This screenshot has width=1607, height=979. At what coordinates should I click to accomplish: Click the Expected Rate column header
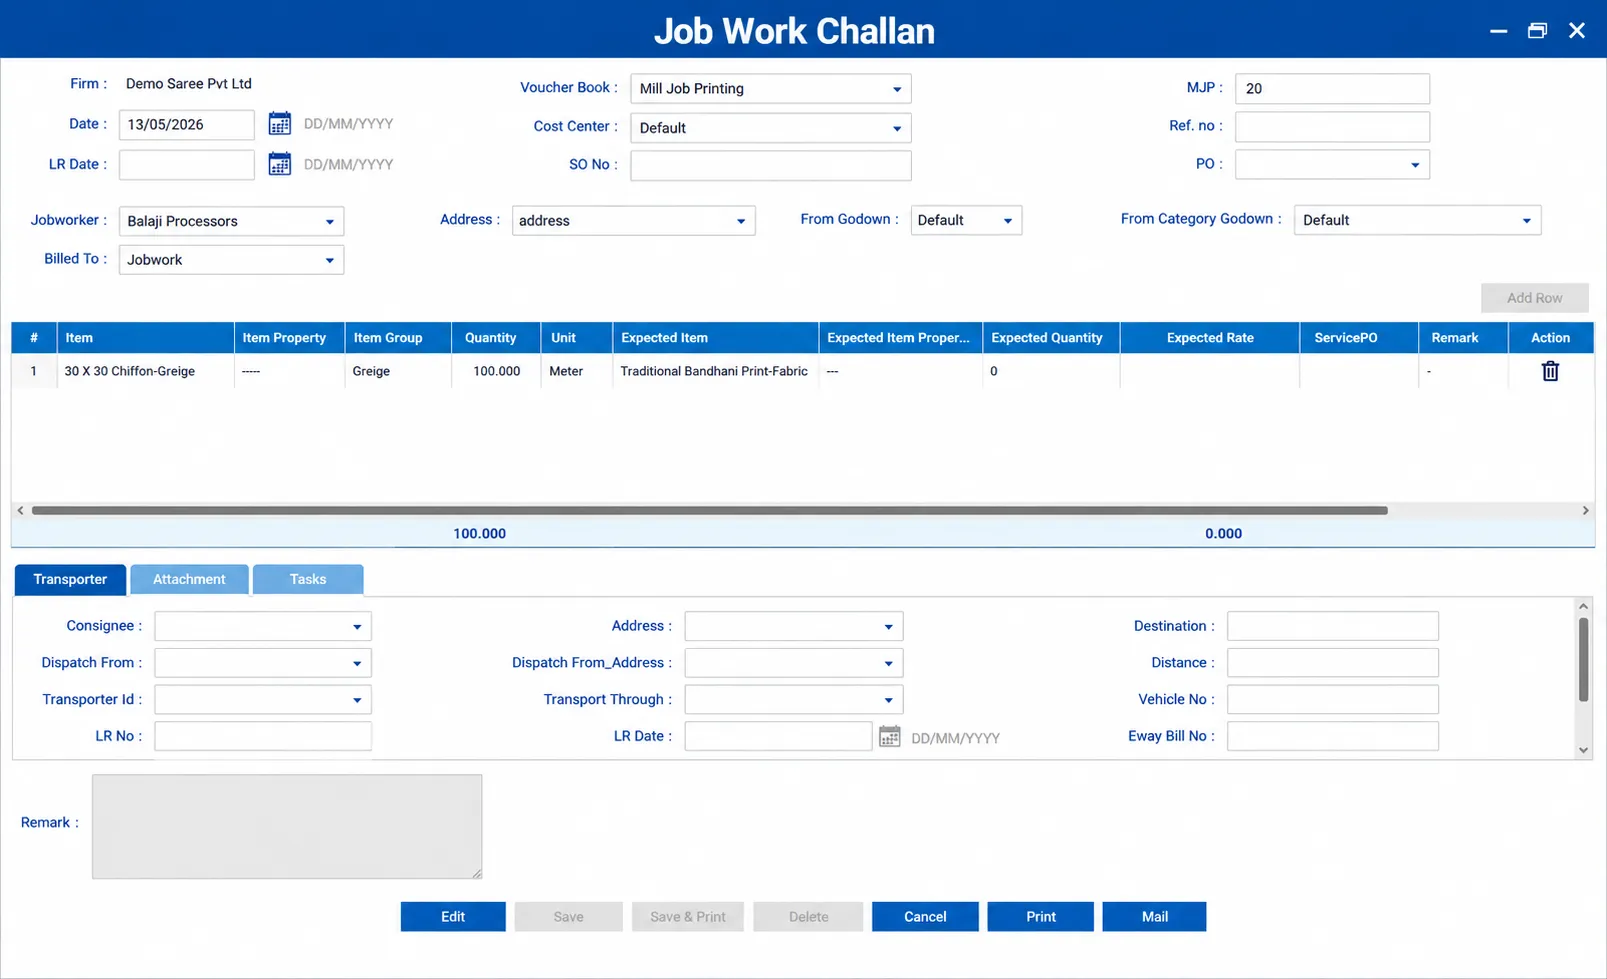(x=1209, y=338)
